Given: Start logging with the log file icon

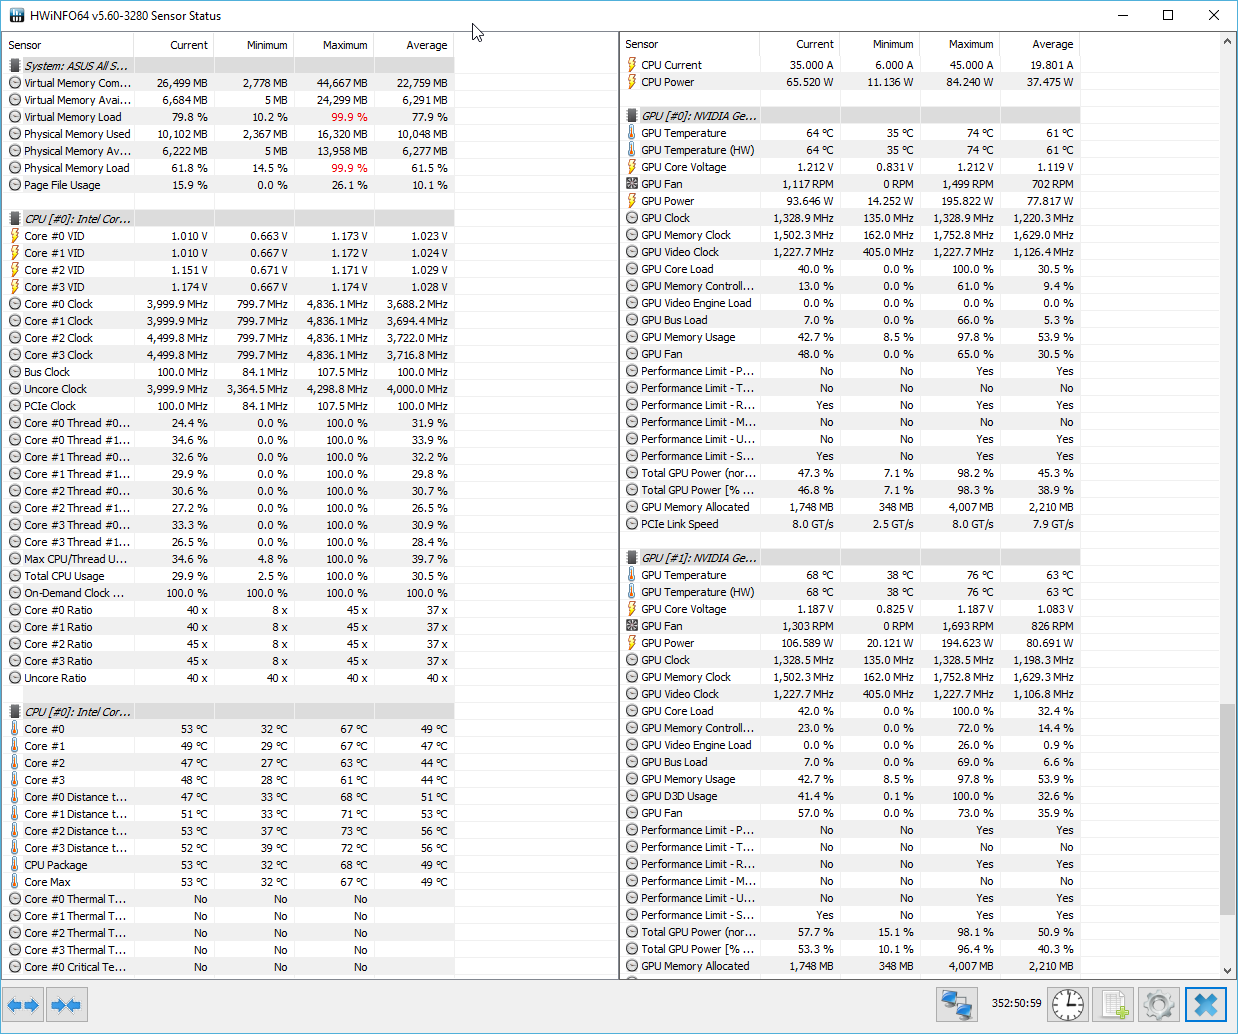Looking at the screenshot, I should coord(1112,1004).
